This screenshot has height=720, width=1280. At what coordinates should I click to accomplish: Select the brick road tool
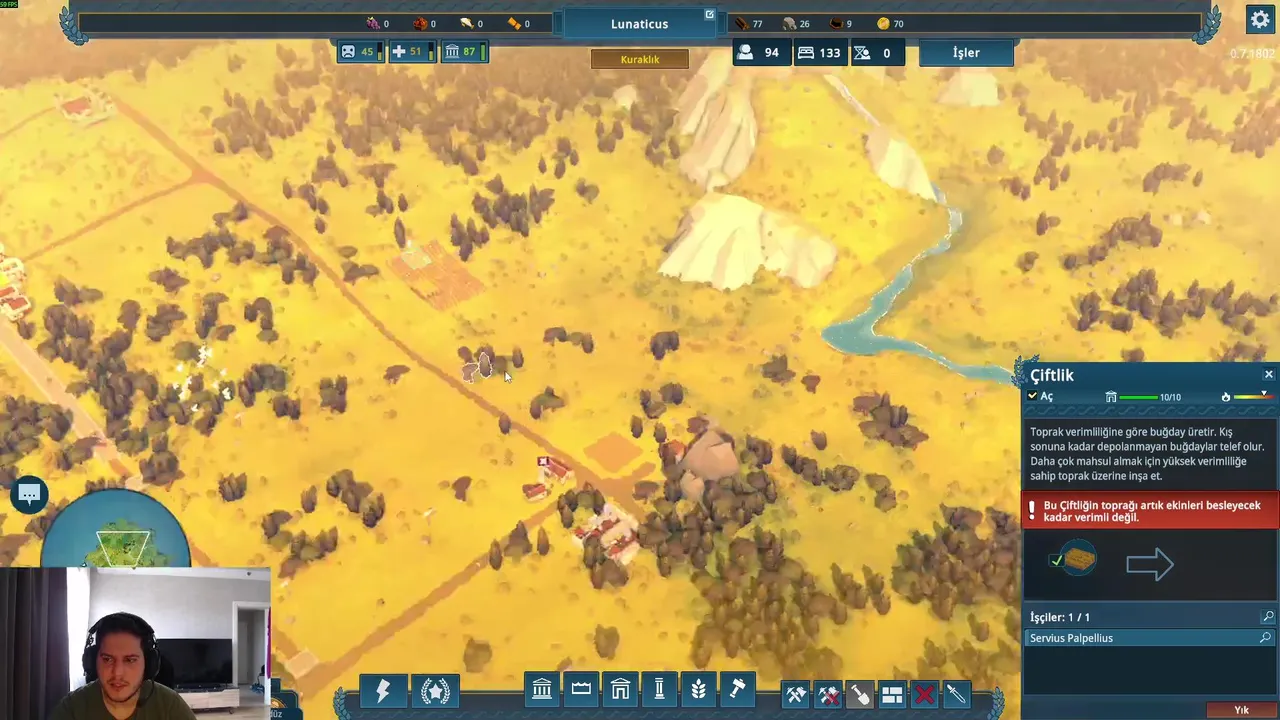coord(892,694)
